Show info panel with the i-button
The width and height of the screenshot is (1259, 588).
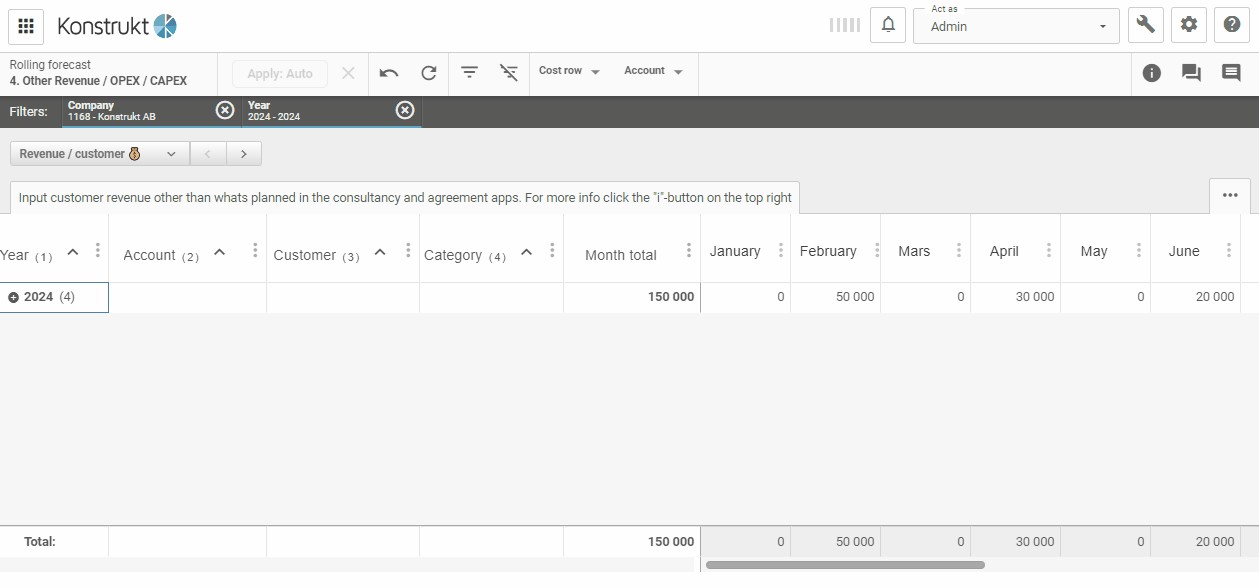[1152, 73]
